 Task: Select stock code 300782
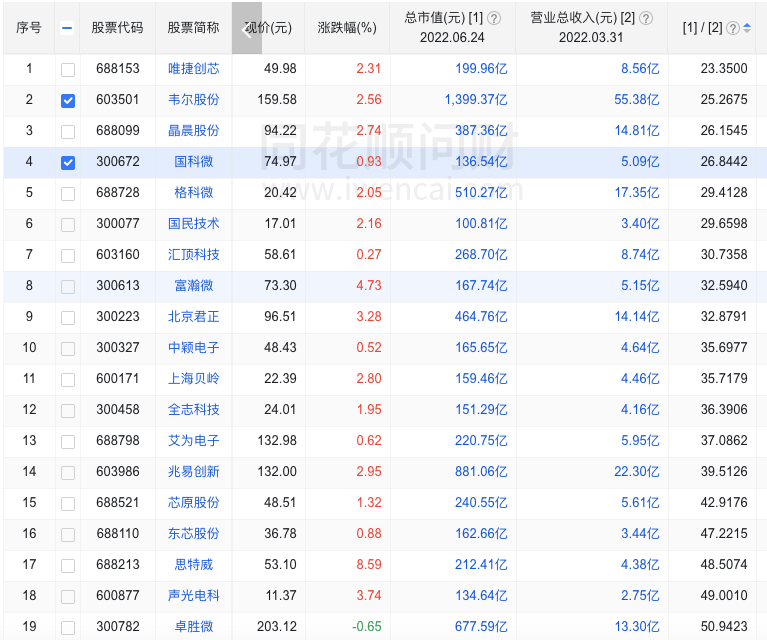point(118,626)
